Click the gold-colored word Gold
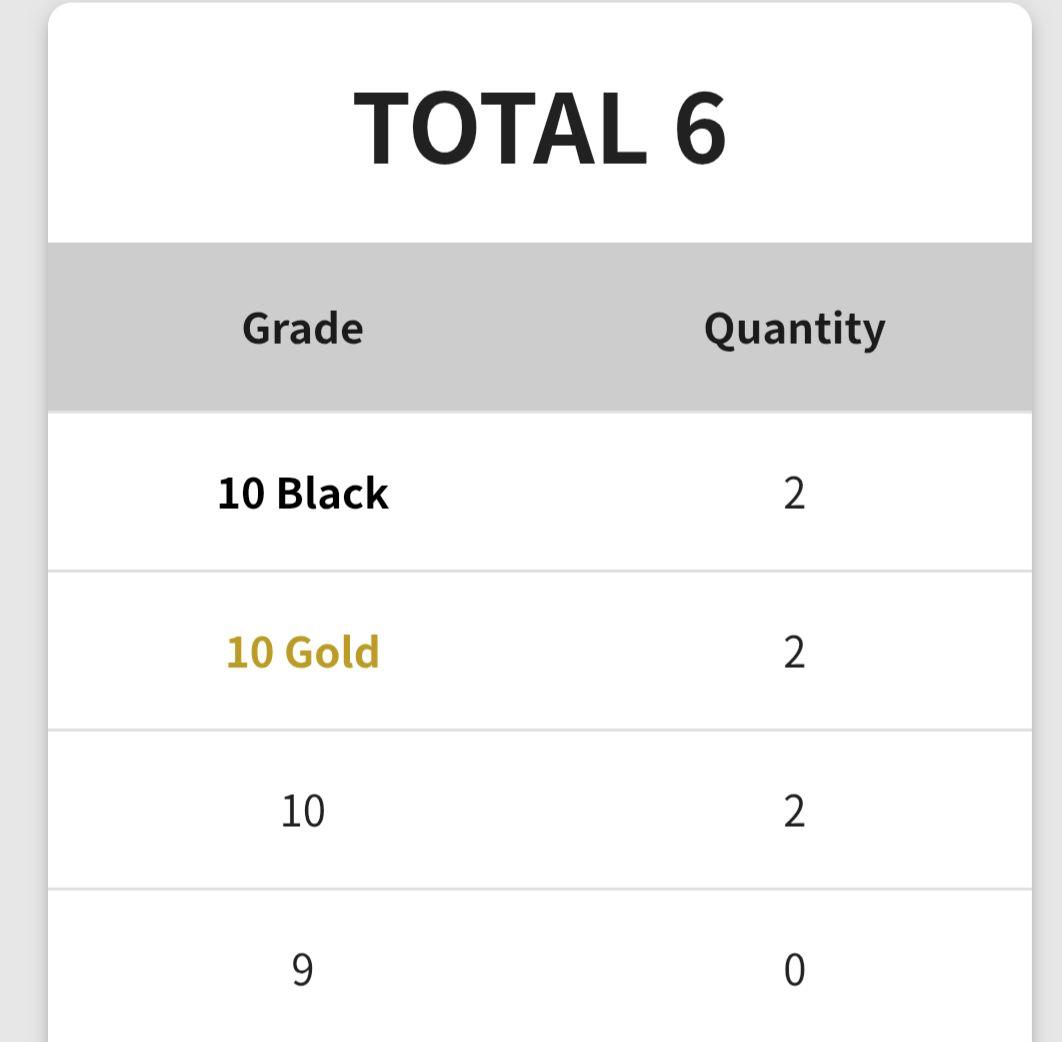The image size is (1062, 1042). click(332, 652)
